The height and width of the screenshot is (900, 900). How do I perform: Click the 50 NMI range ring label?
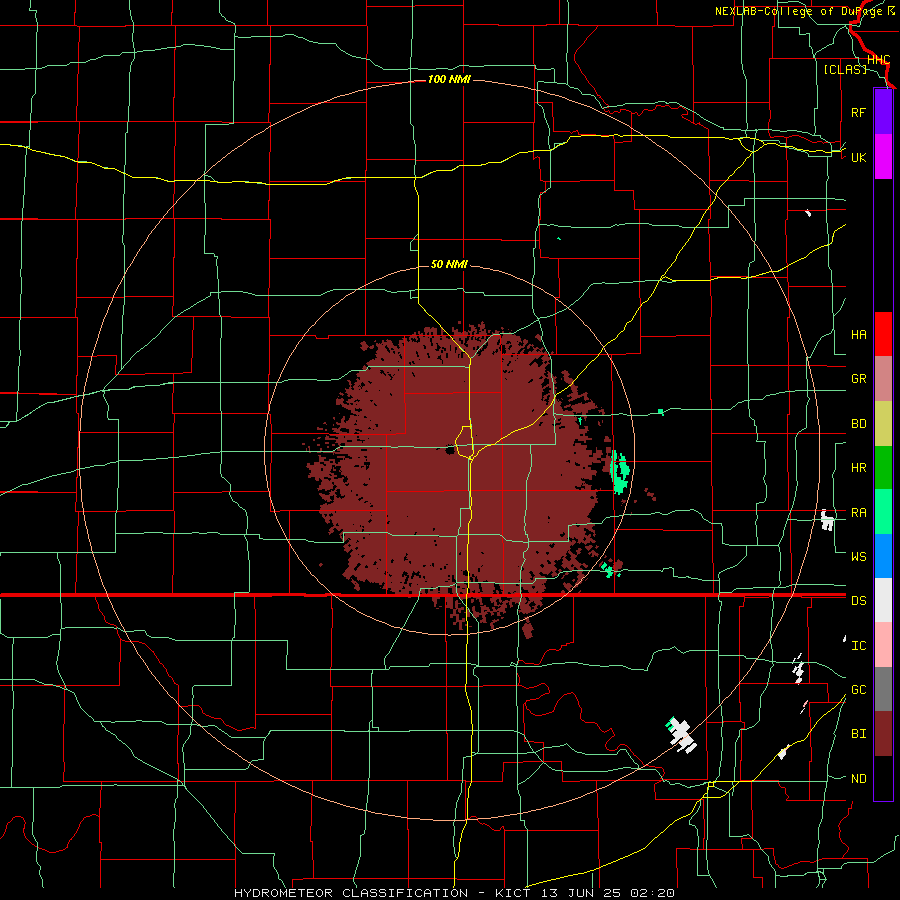[x=449, y=264]
